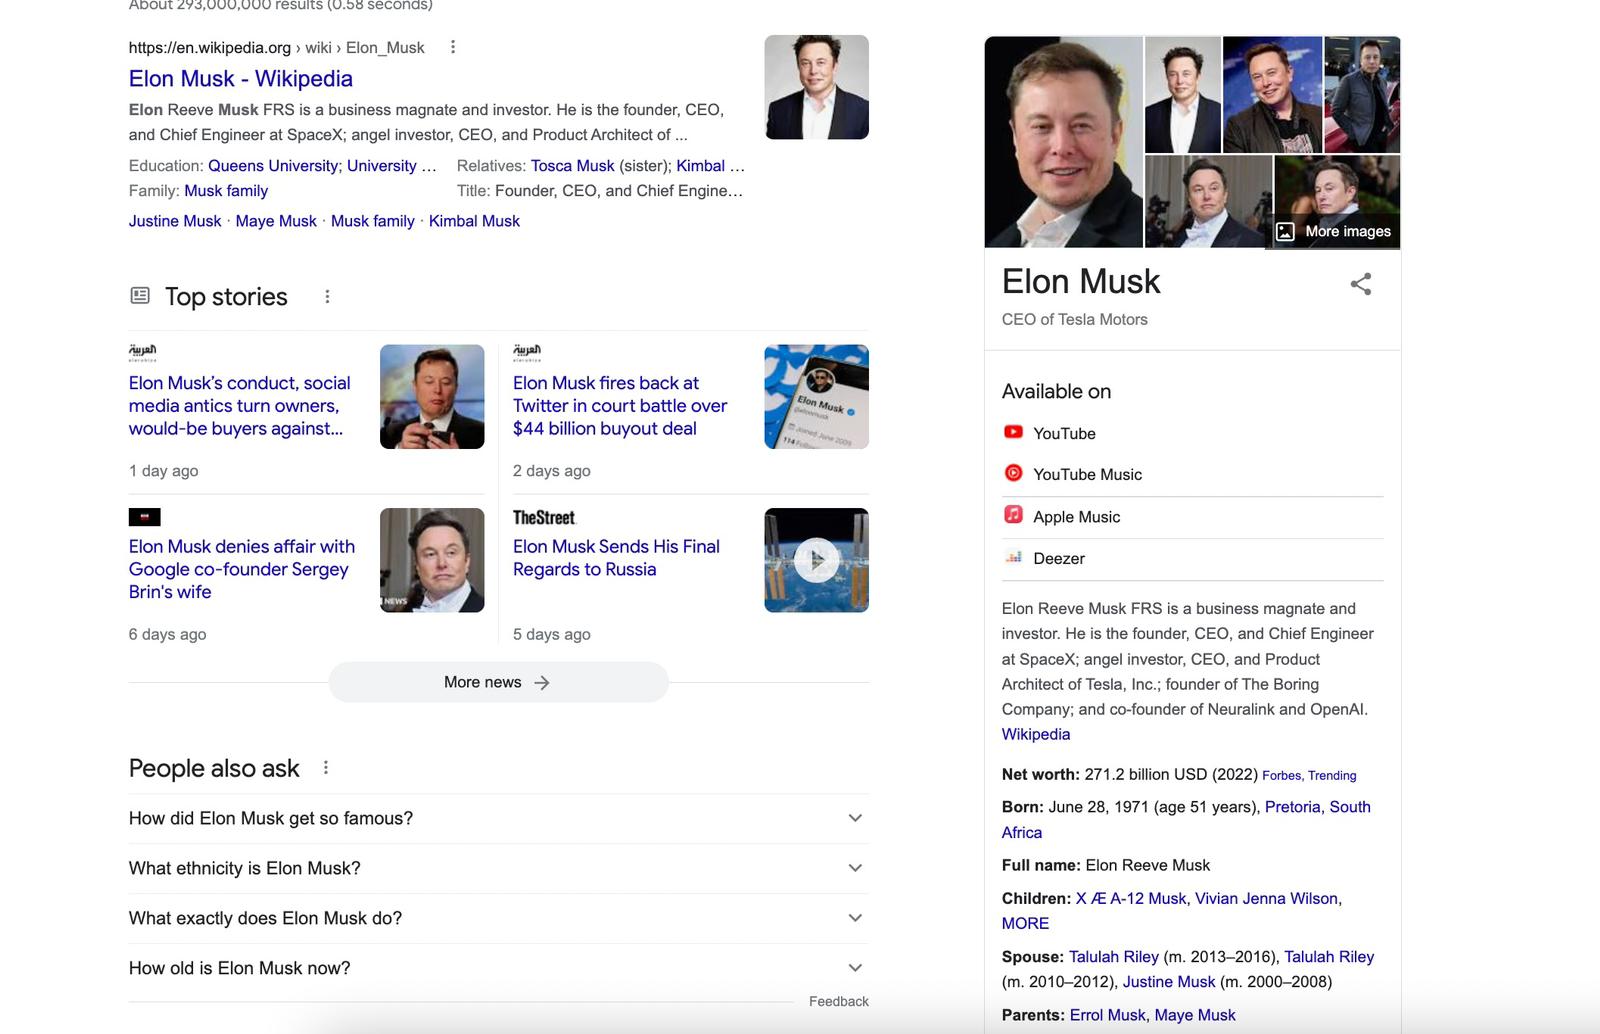The width and height of the screenshot is (1600, 1034).
Task: Click the YouTube Music icon
Action: pyautogui.click(x=1013, y=473)
